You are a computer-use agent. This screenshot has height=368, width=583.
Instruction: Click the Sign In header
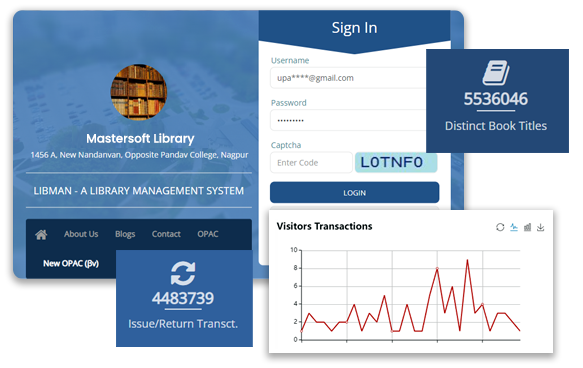[354, 28]
